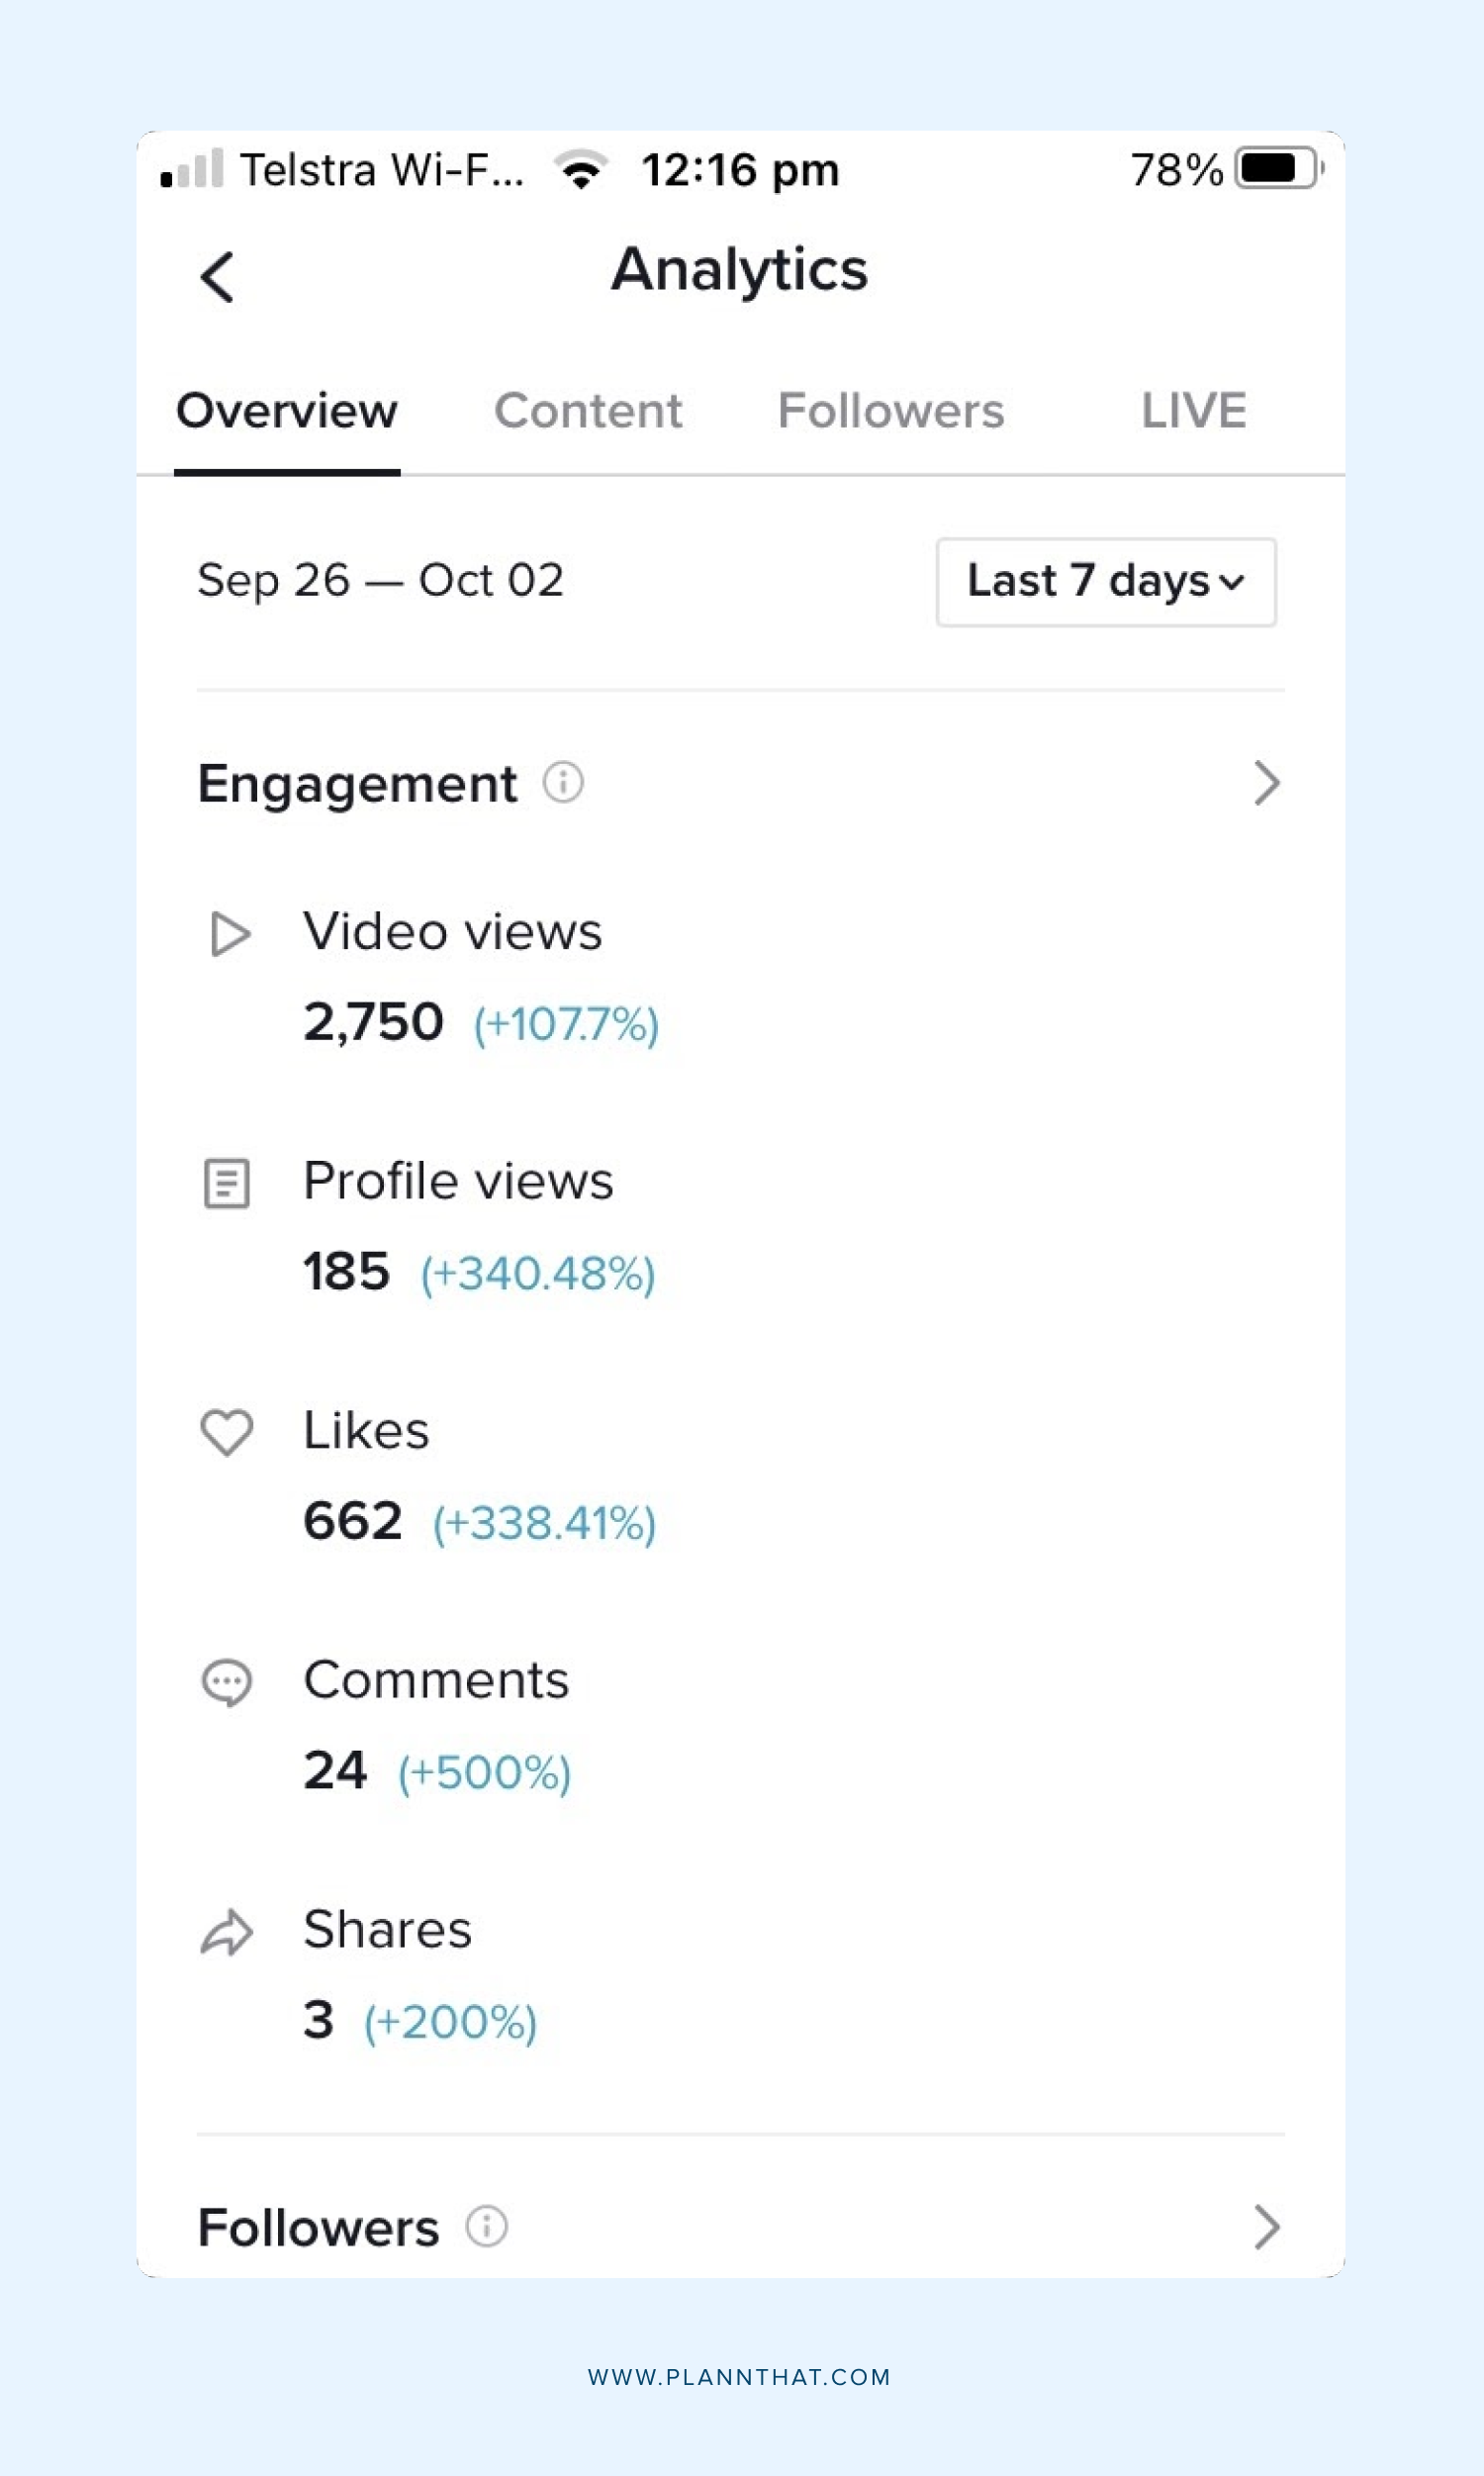Expand the Engagement section details
The image size is (1484, 2476).
pyautogui.click(x=1268, y=785)
